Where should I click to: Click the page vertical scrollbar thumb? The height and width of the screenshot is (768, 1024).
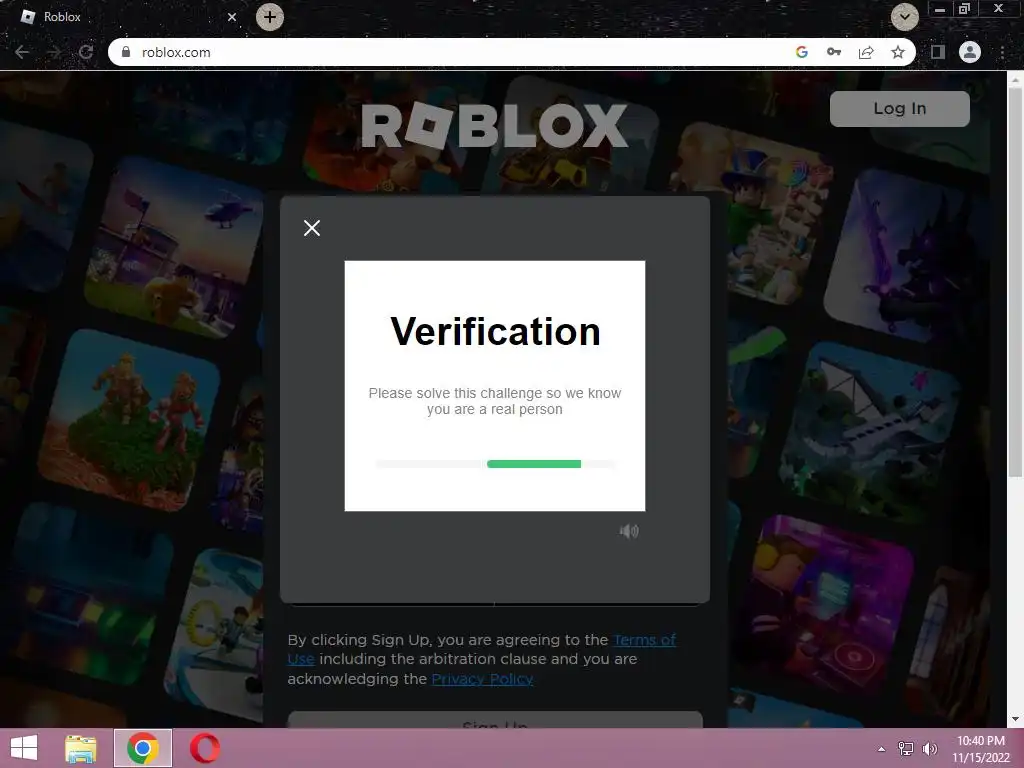click(1015, 281)
